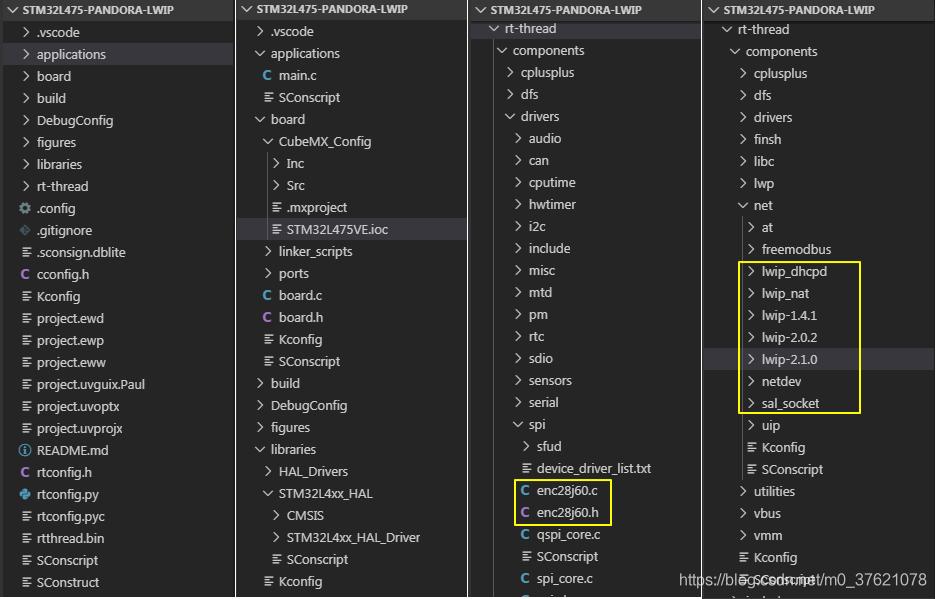Expand the ports folder chevron

click(268, 273)
